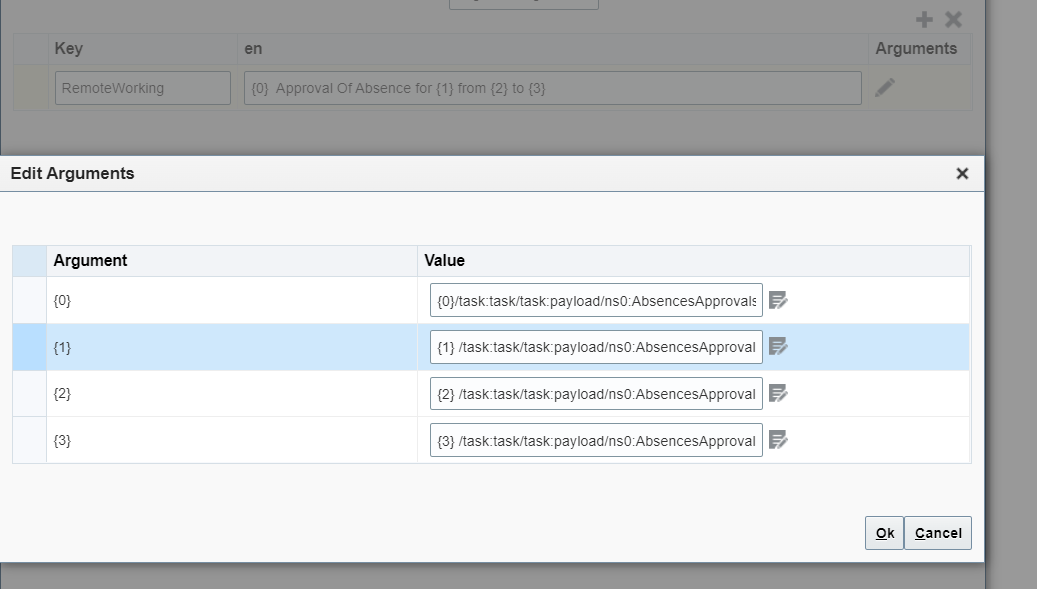Delete the selected key using X icon
The image size is (1037, 589).
951,18
